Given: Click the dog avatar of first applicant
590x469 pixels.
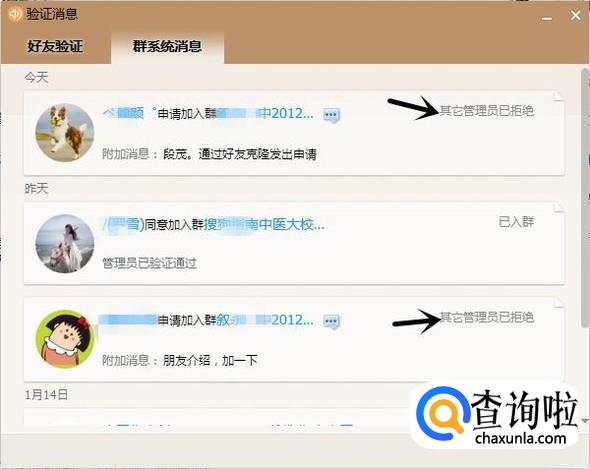Looking at the screenshot, I should (65, 133).
